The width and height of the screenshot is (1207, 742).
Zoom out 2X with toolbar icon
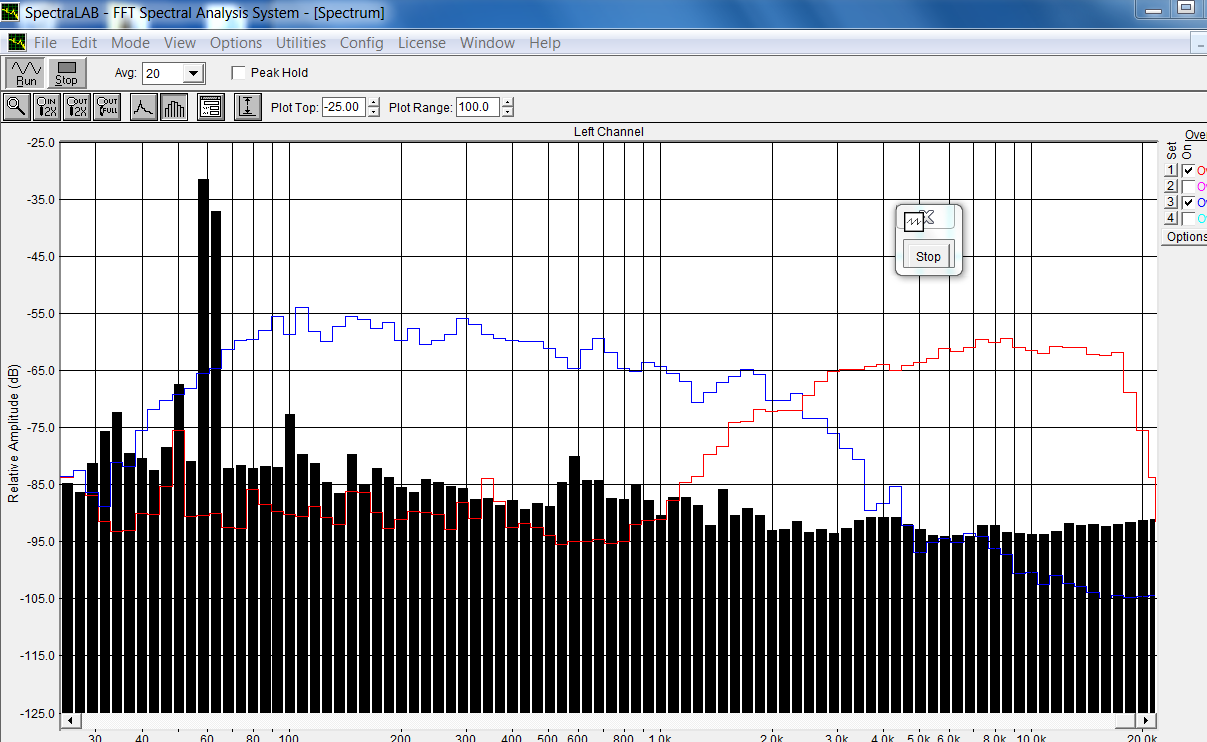pos(77,107)
